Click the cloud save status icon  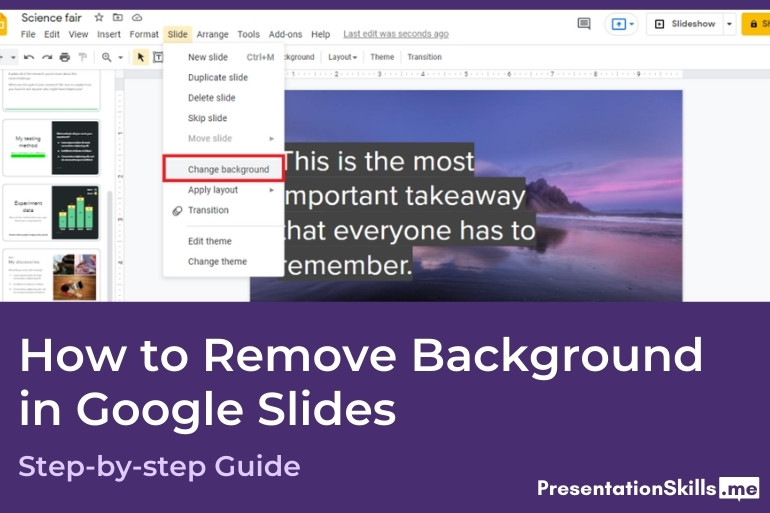137,18
